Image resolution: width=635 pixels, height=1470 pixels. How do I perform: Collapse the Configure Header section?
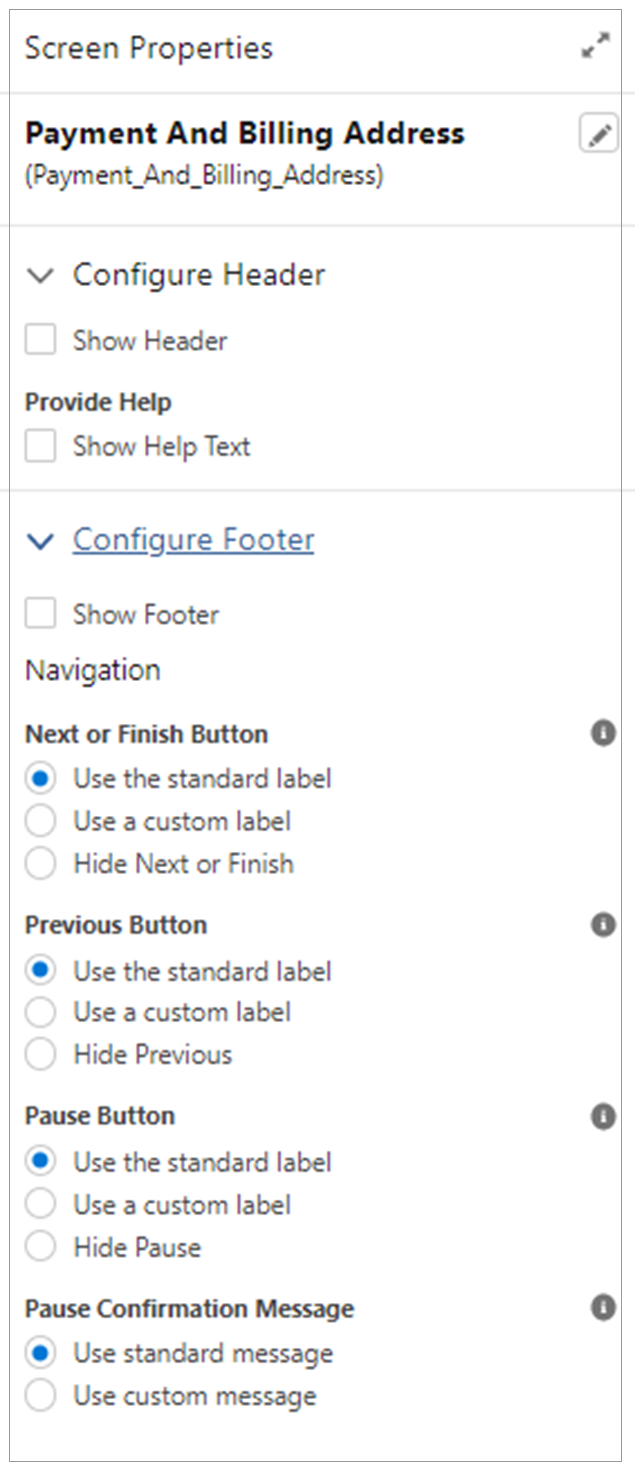click(40, 275)
